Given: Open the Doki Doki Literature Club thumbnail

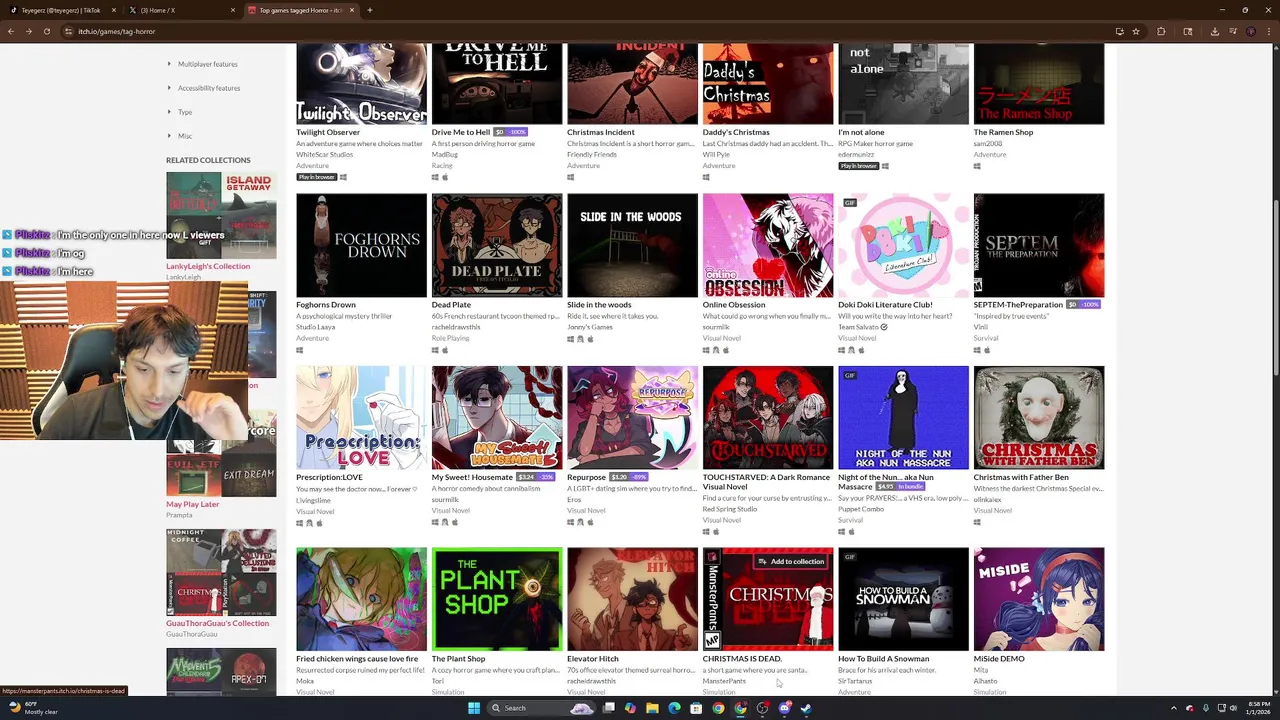Looking at the screenshot, I should pos(903,246).
